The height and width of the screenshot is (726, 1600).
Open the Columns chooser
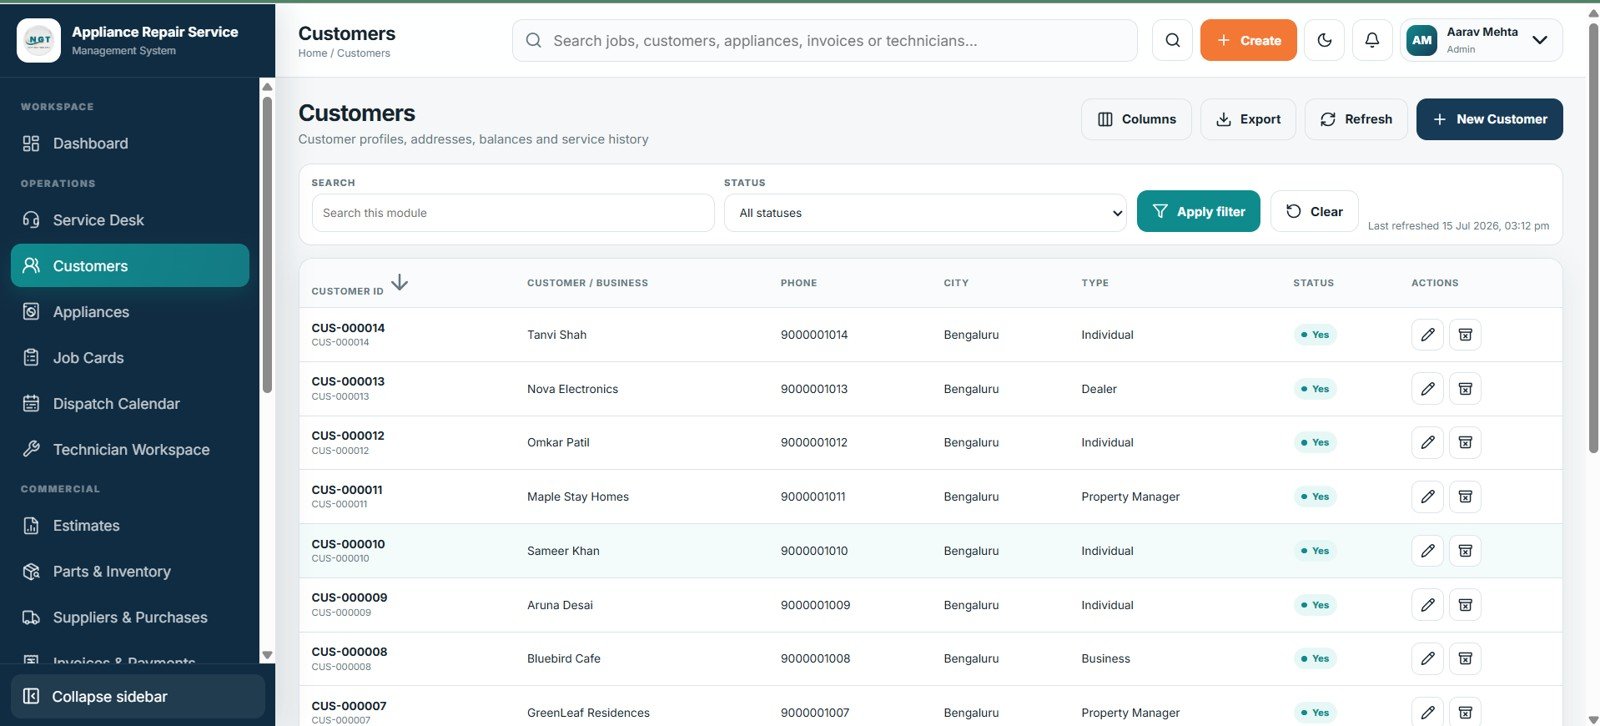[x=1136, y=119]
